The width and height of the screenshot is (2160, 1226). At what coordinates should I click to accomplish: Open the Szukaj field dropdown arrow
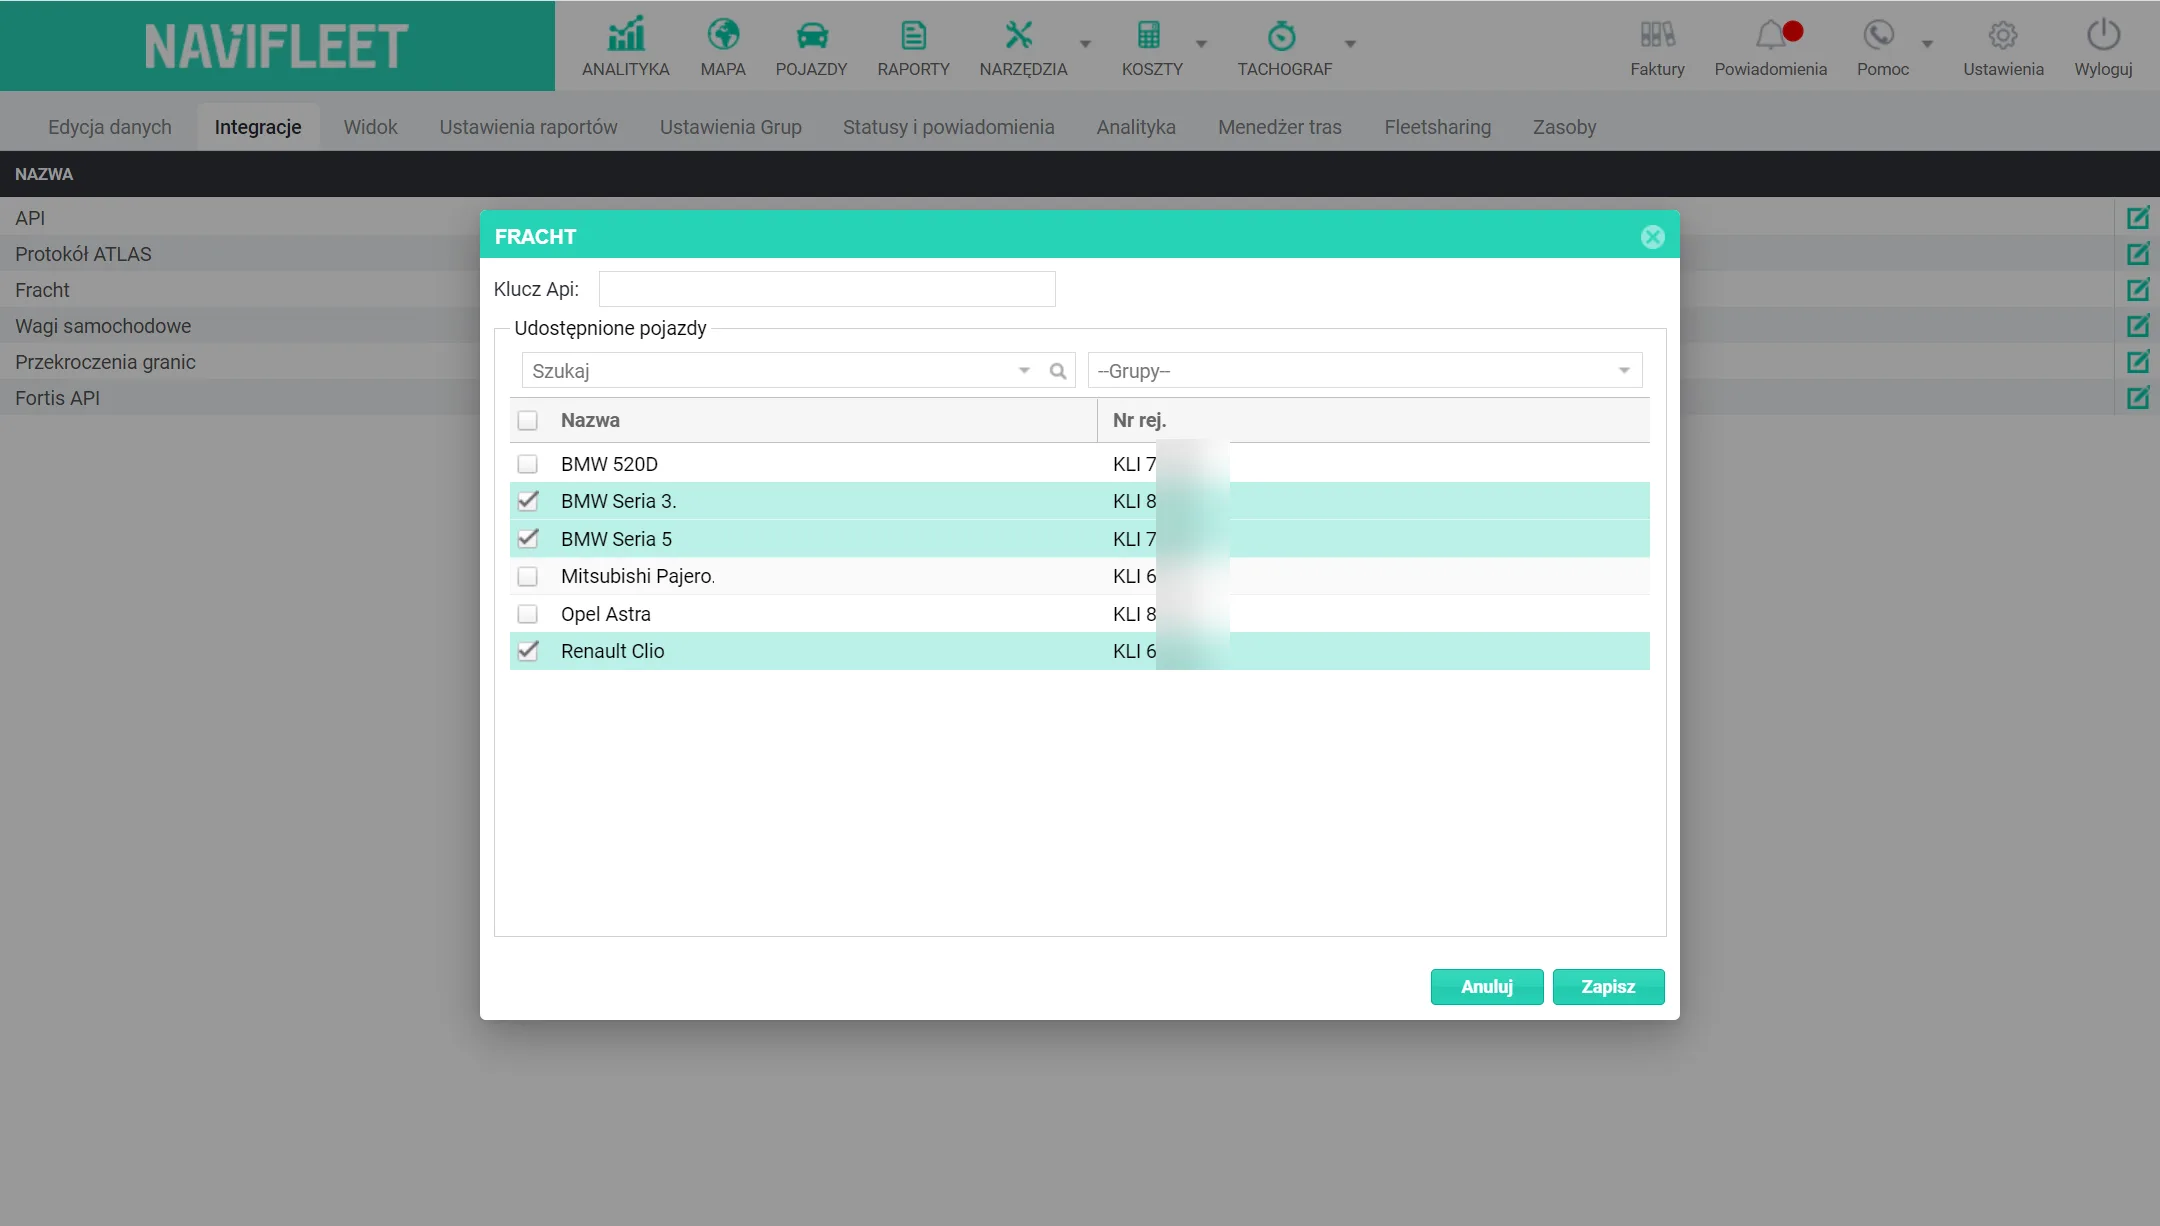[1024, 371]
